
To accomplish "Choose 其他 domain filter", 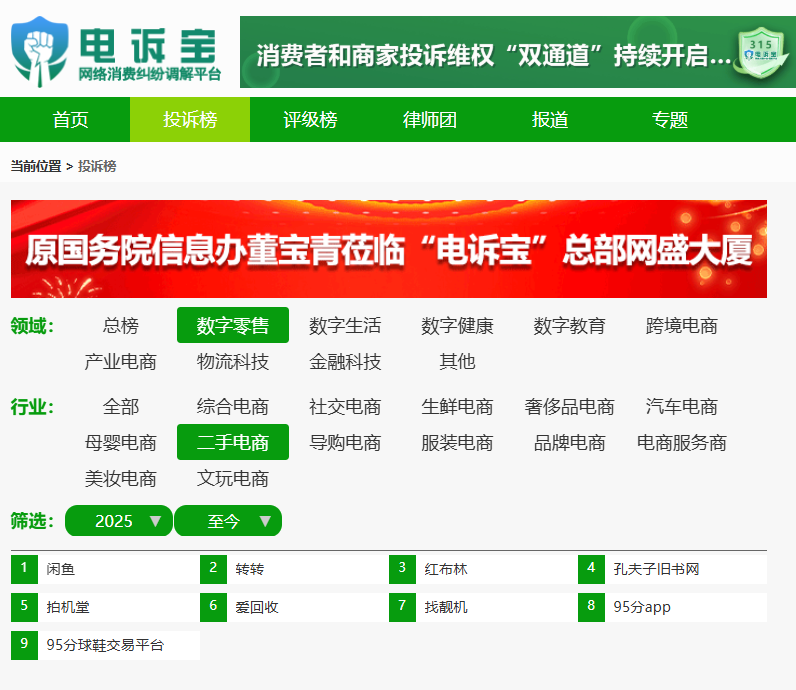I will [457, 362].
